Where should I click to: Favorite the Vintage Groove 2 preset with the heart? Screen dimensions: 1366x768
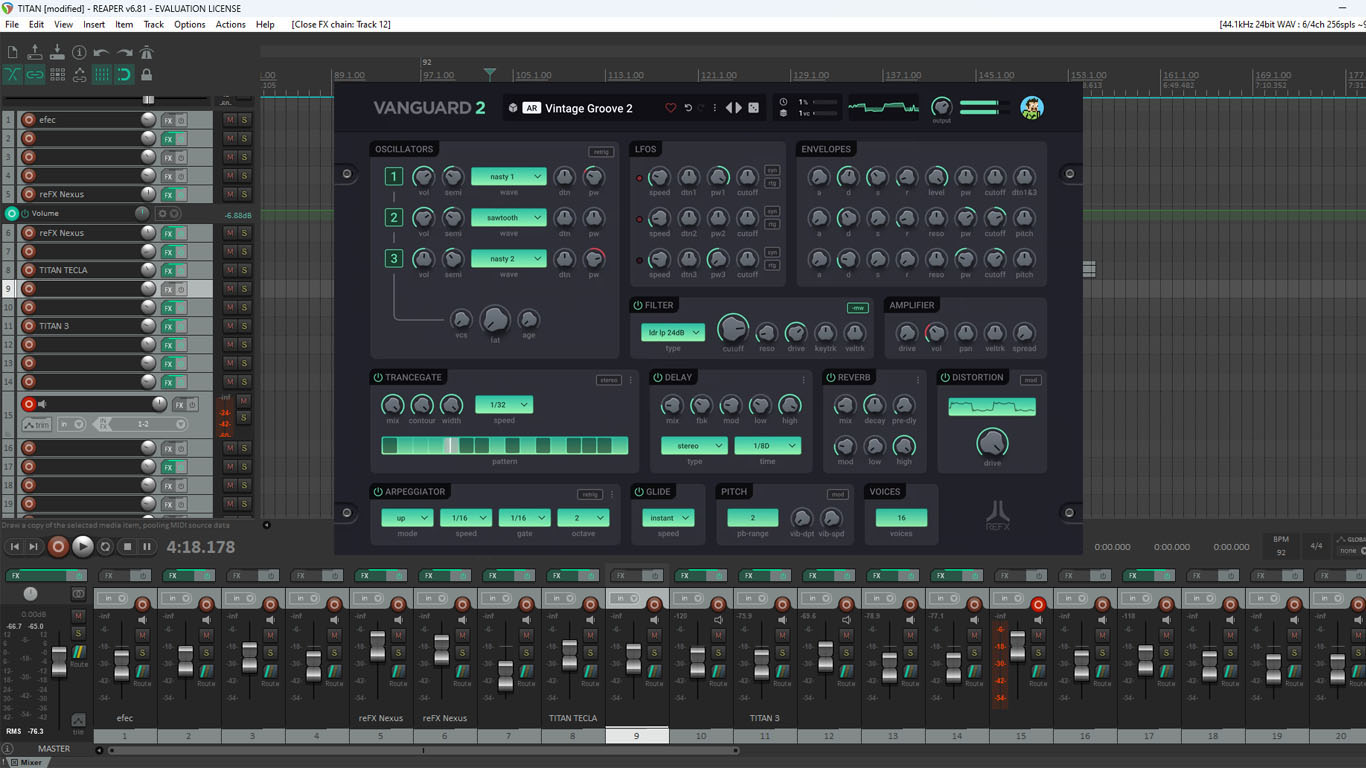[x=671, y=108]
